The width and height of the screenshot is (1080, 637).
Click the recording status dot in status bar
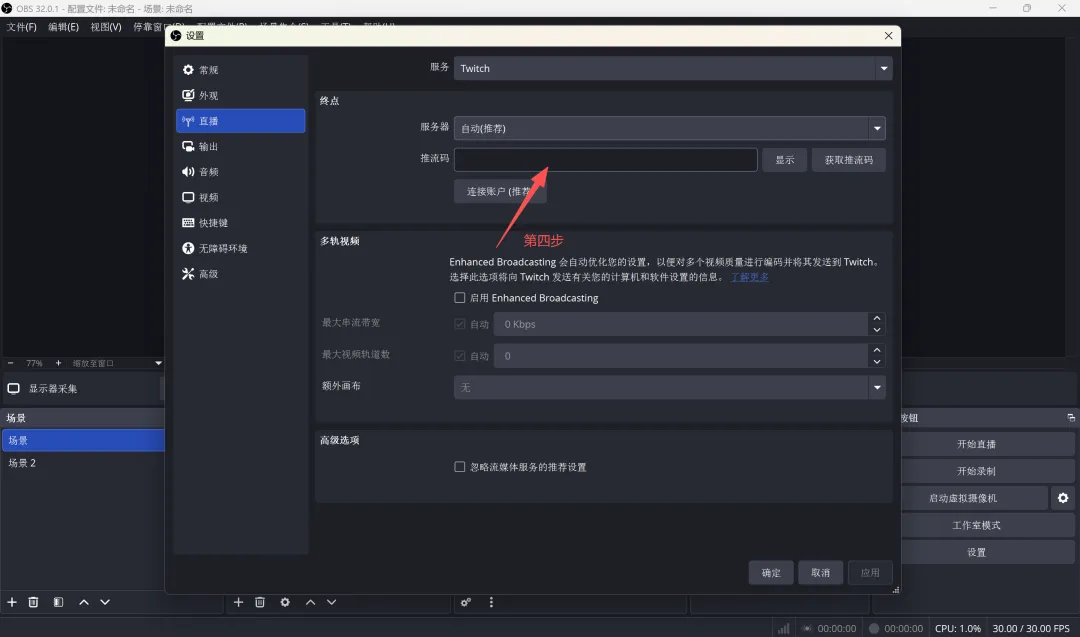coord(874,628)
